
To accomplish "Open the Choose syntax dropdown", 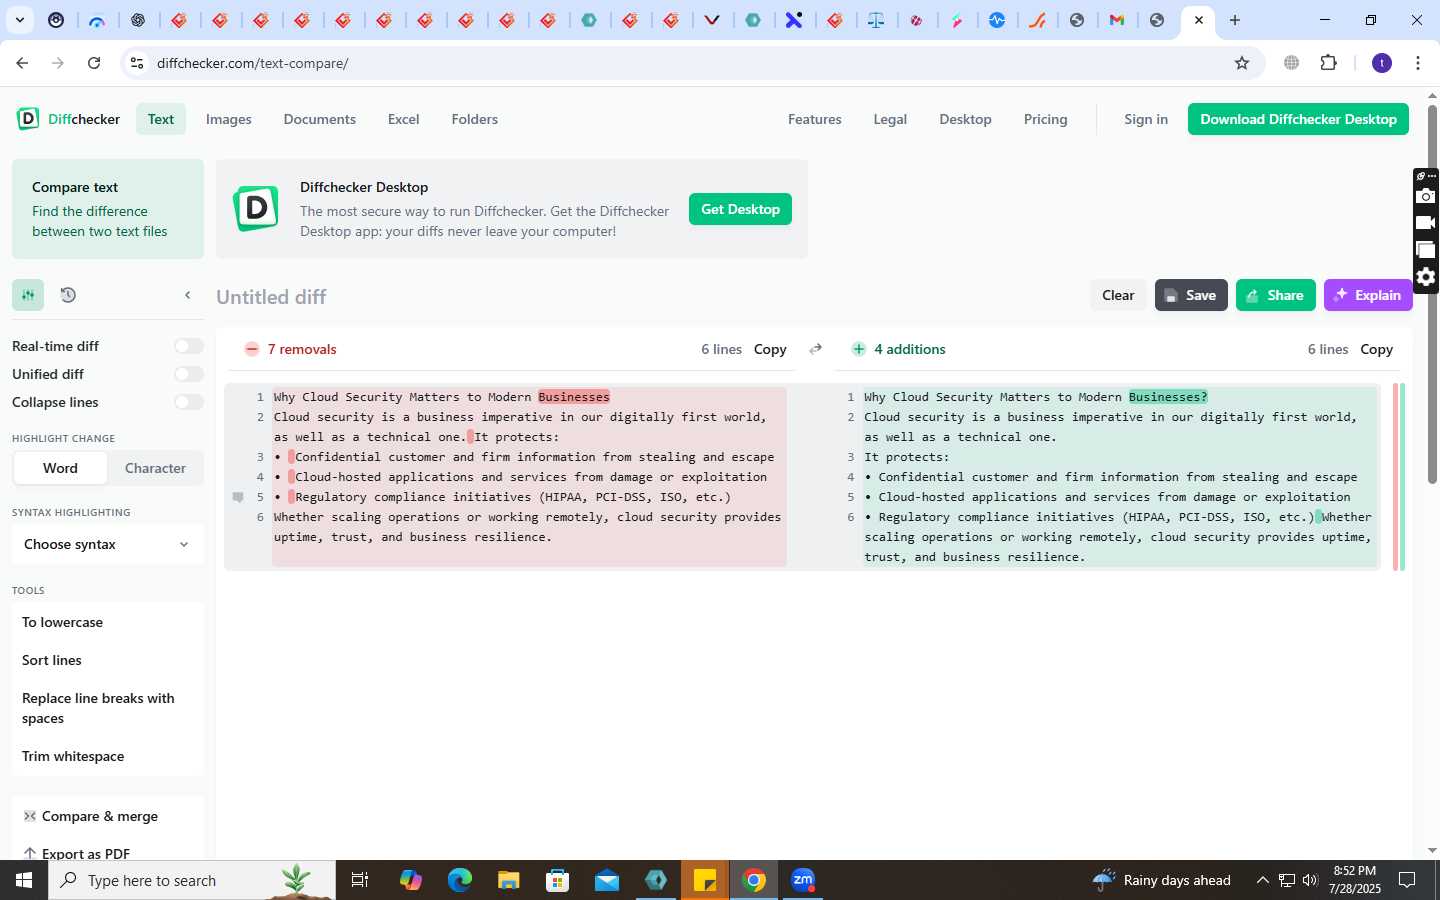I will click(x=107, y=544).
